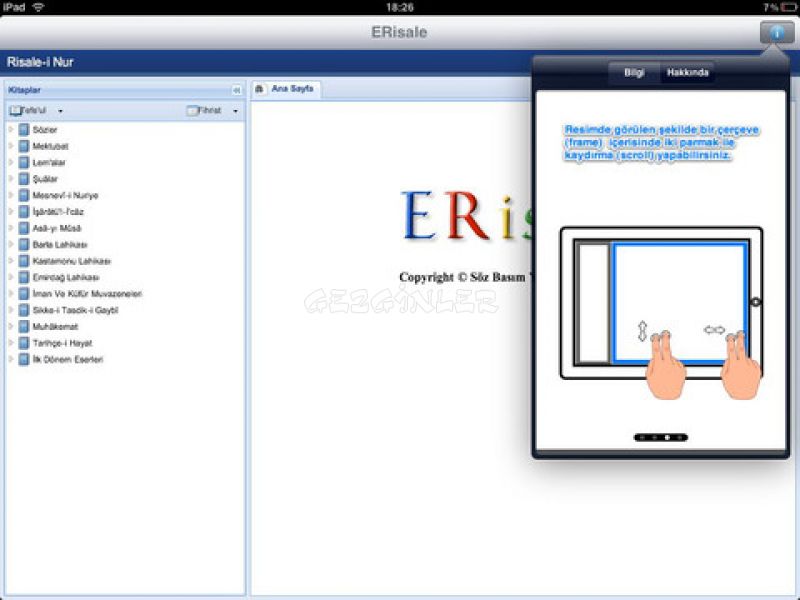Click the Tarihçe-i Hayat book icon
Image resolution: width=800 pixels, height=600 pixels.
[x=24, y=343]
